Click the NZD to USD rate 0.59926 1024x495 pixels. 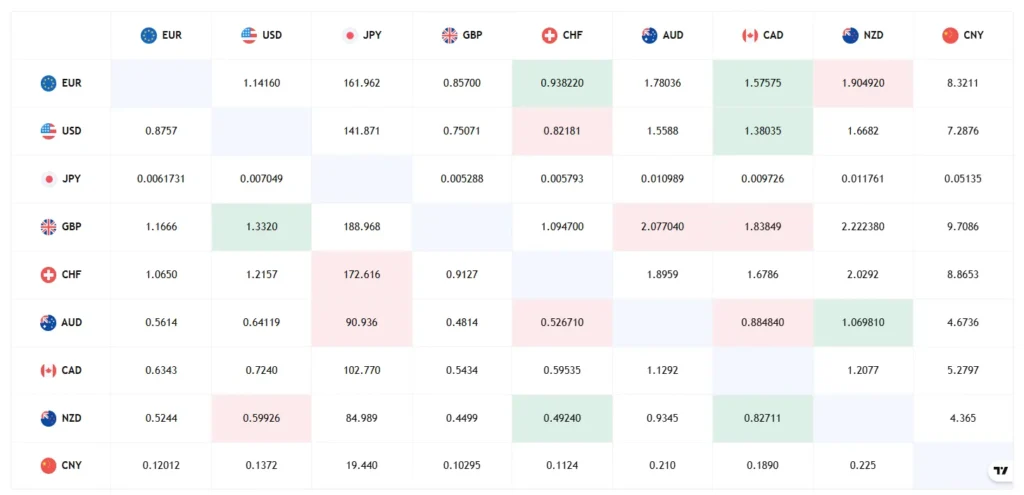tap(261, 418)
